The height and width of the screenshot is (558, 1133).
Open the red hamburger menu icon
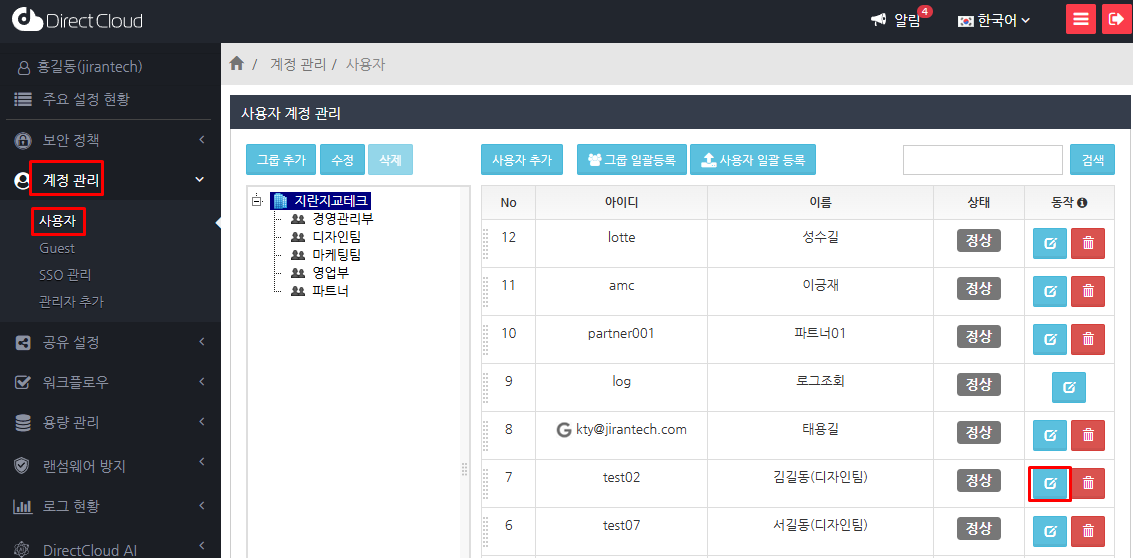(x=1081, y=20)
